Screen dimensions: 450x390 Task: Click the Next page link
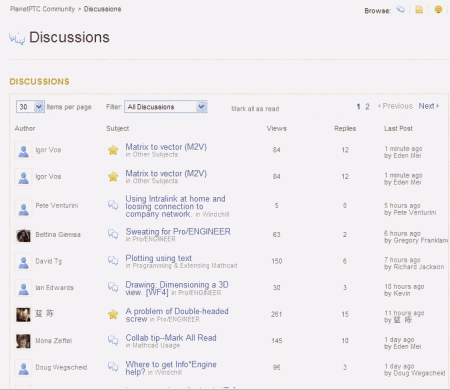(429, 106)
